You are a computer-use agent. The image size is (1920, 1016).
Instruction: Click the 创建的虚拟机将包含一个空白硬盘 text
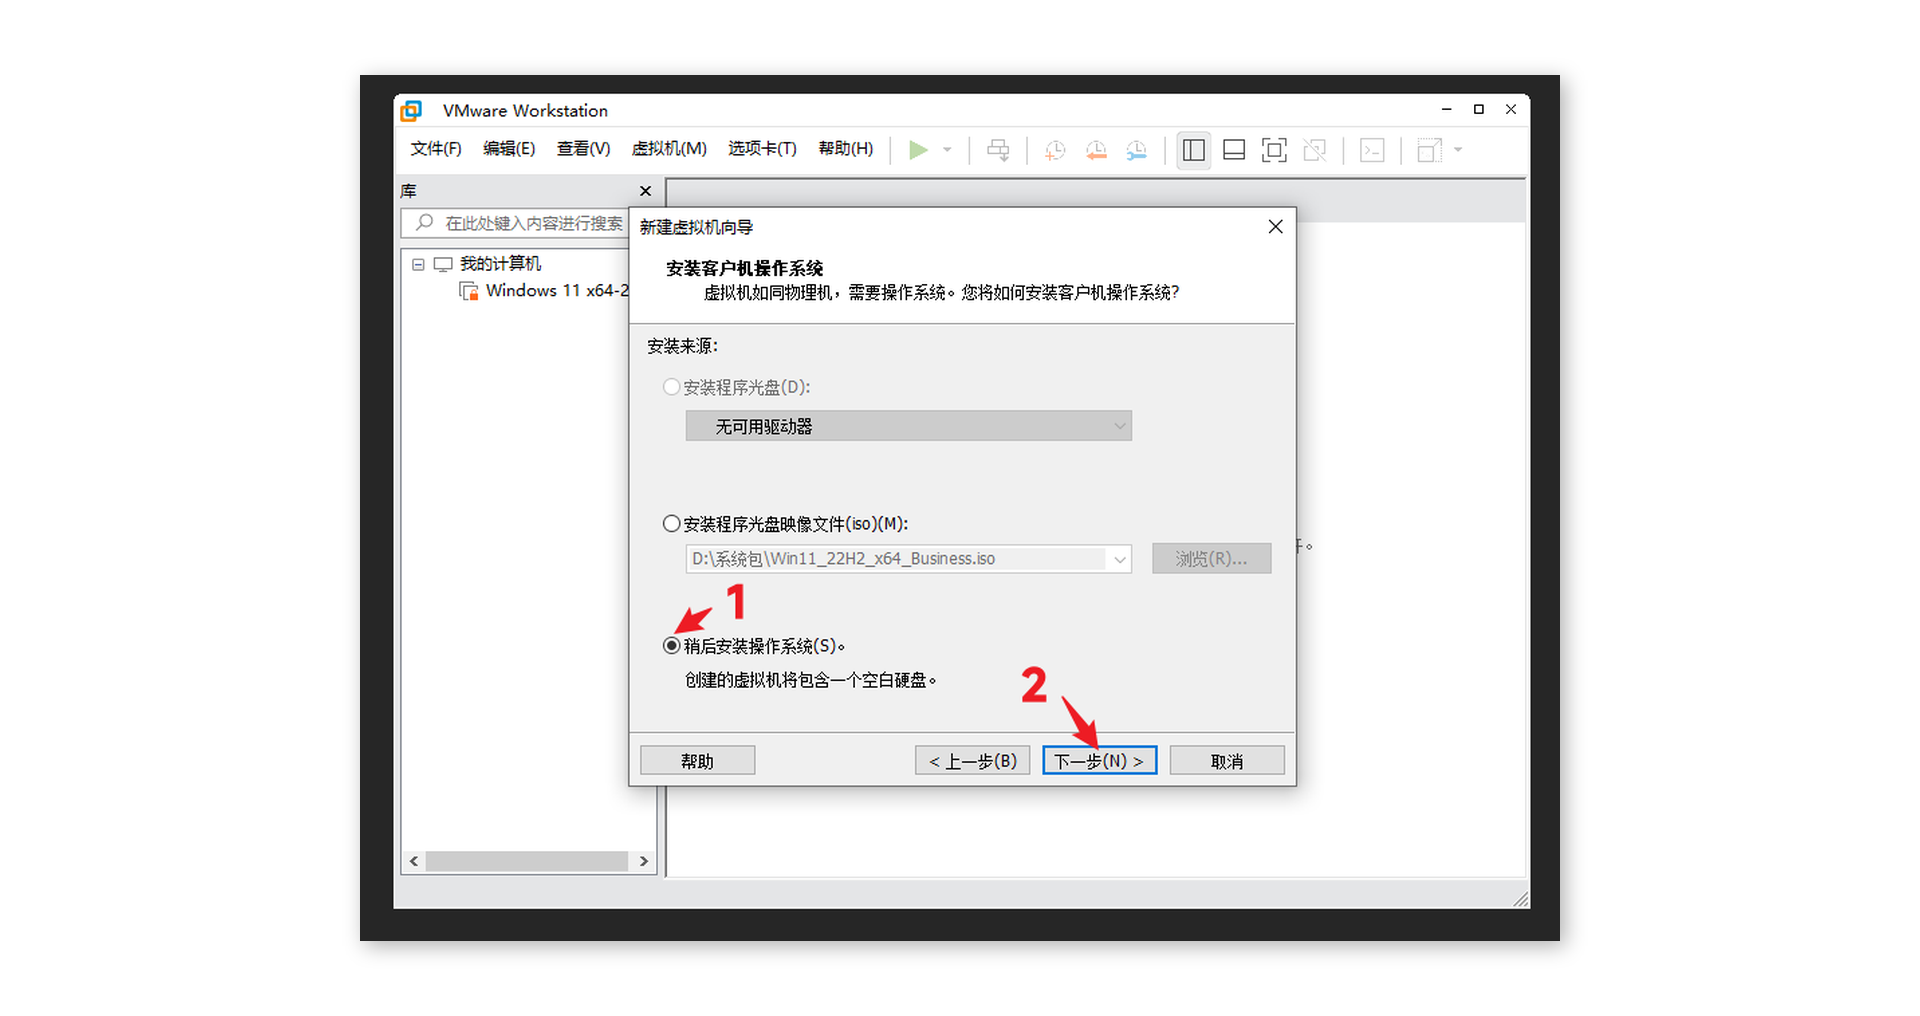[810, 680]
